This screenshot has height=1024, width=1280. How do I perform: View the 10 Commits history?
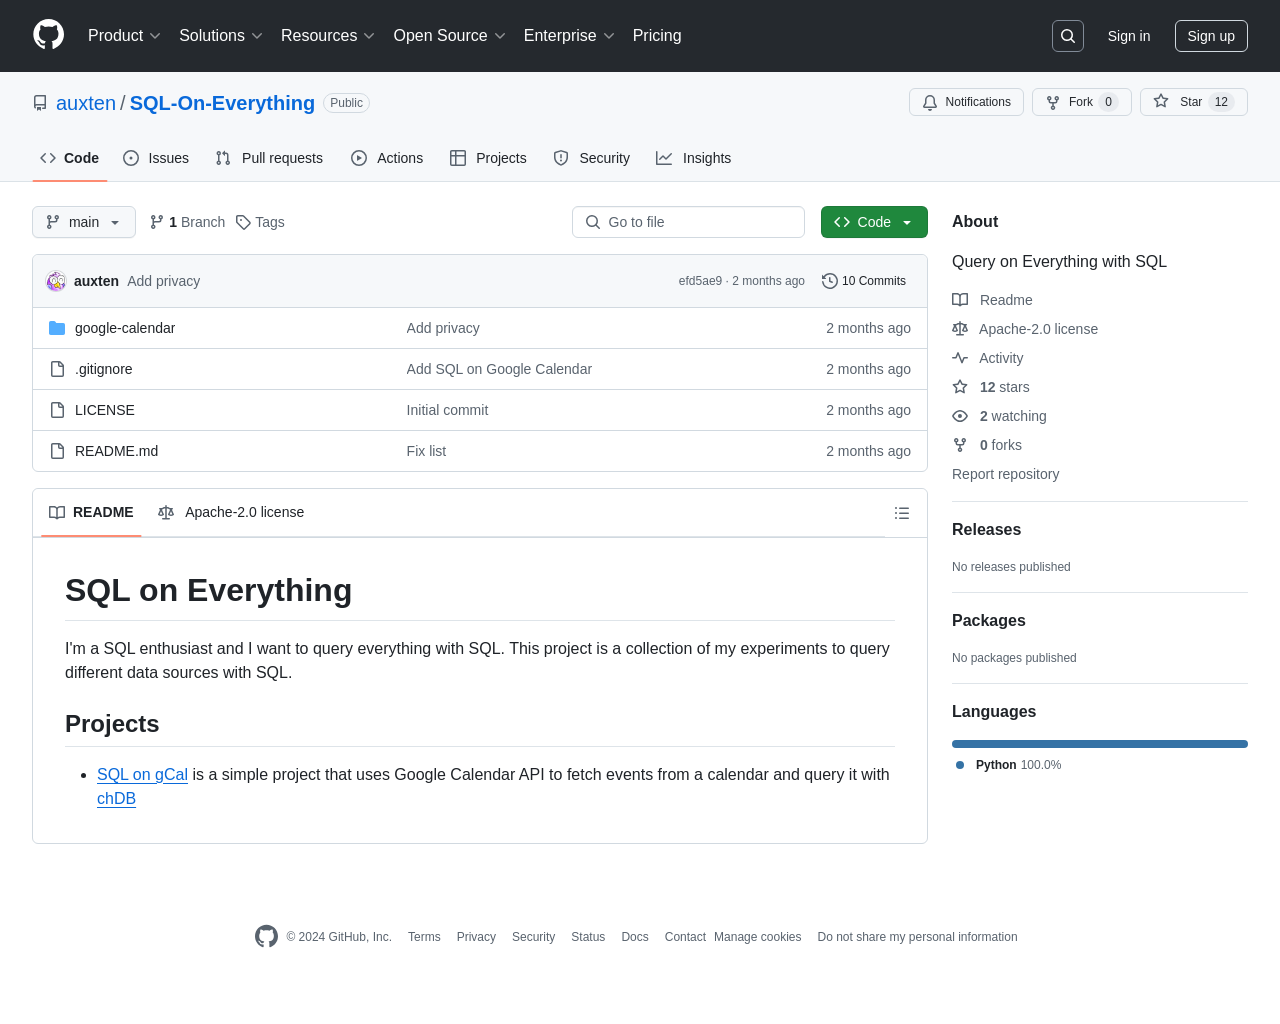(864, 281)
